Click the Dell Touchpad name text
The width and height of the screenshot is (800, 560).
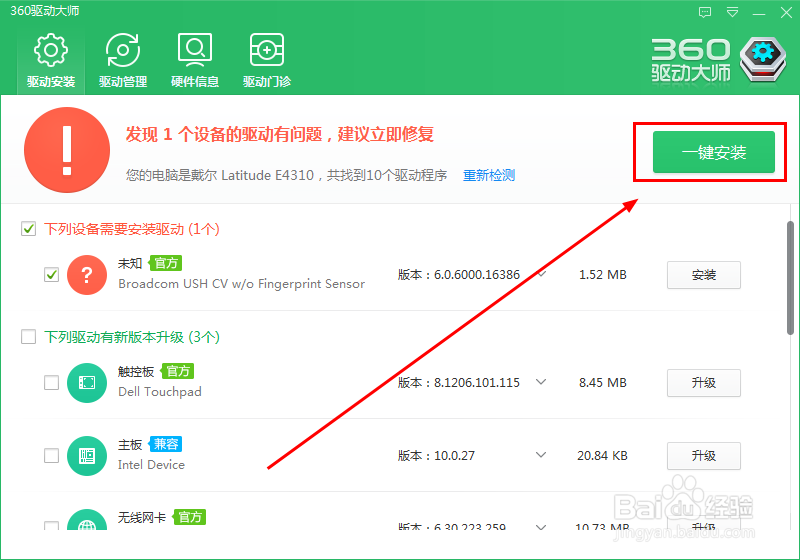coord(160,392)
